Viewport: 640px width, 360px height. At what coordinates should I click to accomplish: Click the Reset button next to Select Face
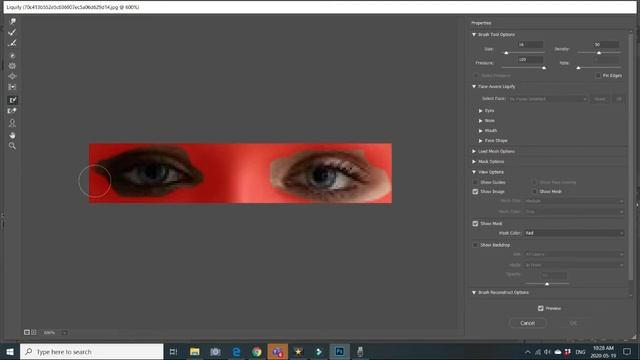[600, 99]
